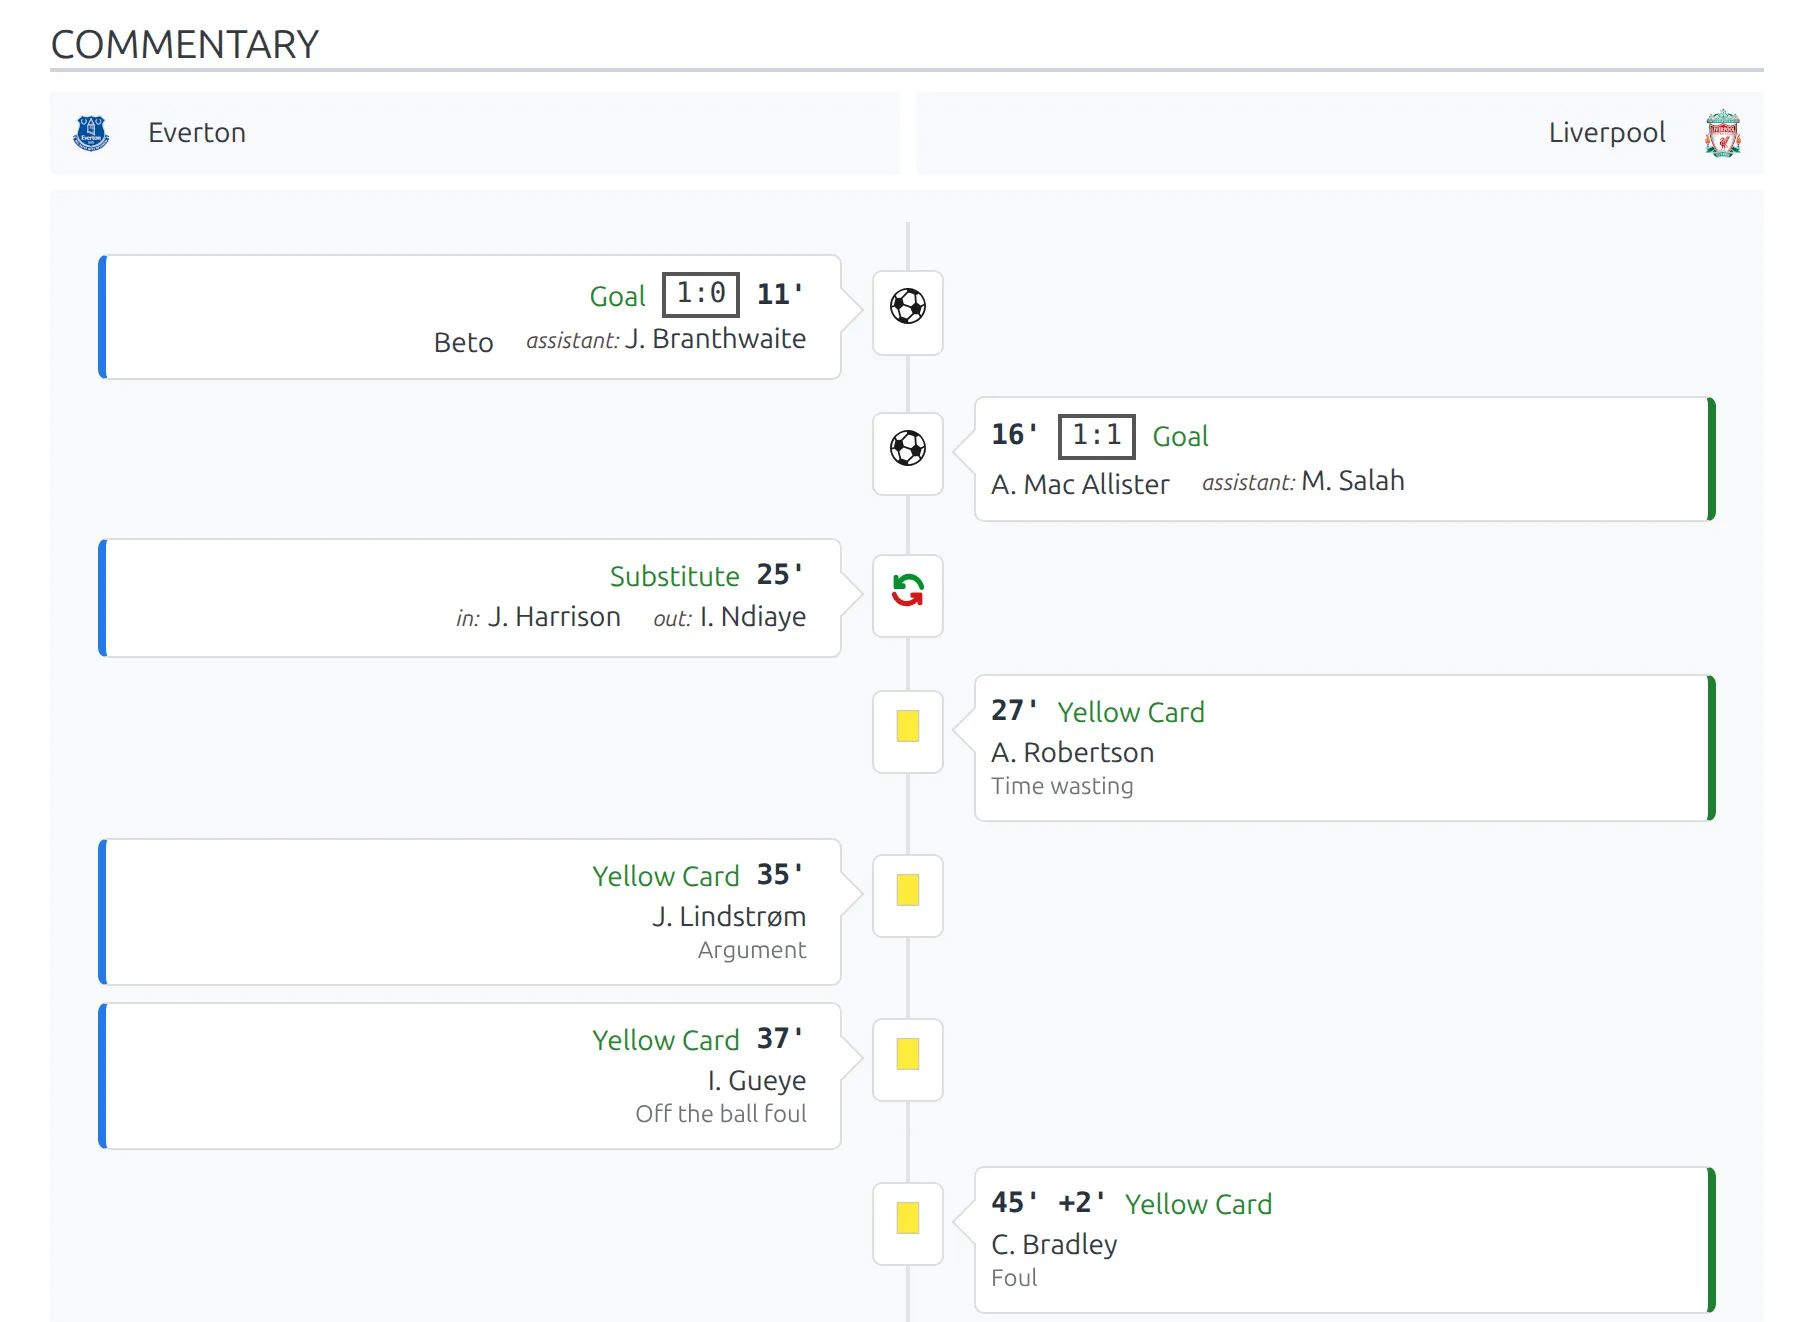Open the Everton team name link
Screen dimensions: 1814x1322
(x=197, y=133)
